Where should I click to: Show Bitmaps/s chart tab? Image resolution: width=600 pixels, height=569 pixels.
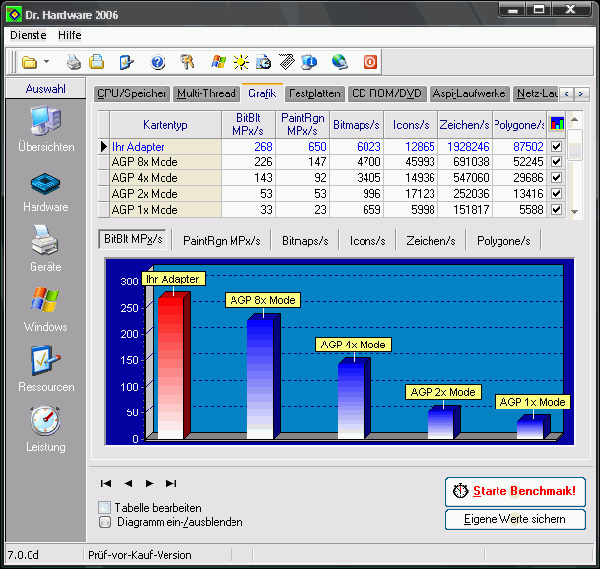point(305,241)
